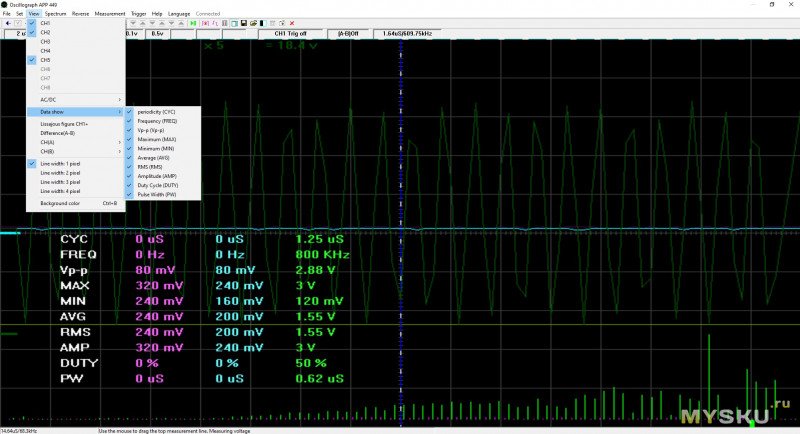Click the black-and-white contrast toolbar icon
Image resolution: width=800 pixels, height=434 pixels.
click(263, 23)
